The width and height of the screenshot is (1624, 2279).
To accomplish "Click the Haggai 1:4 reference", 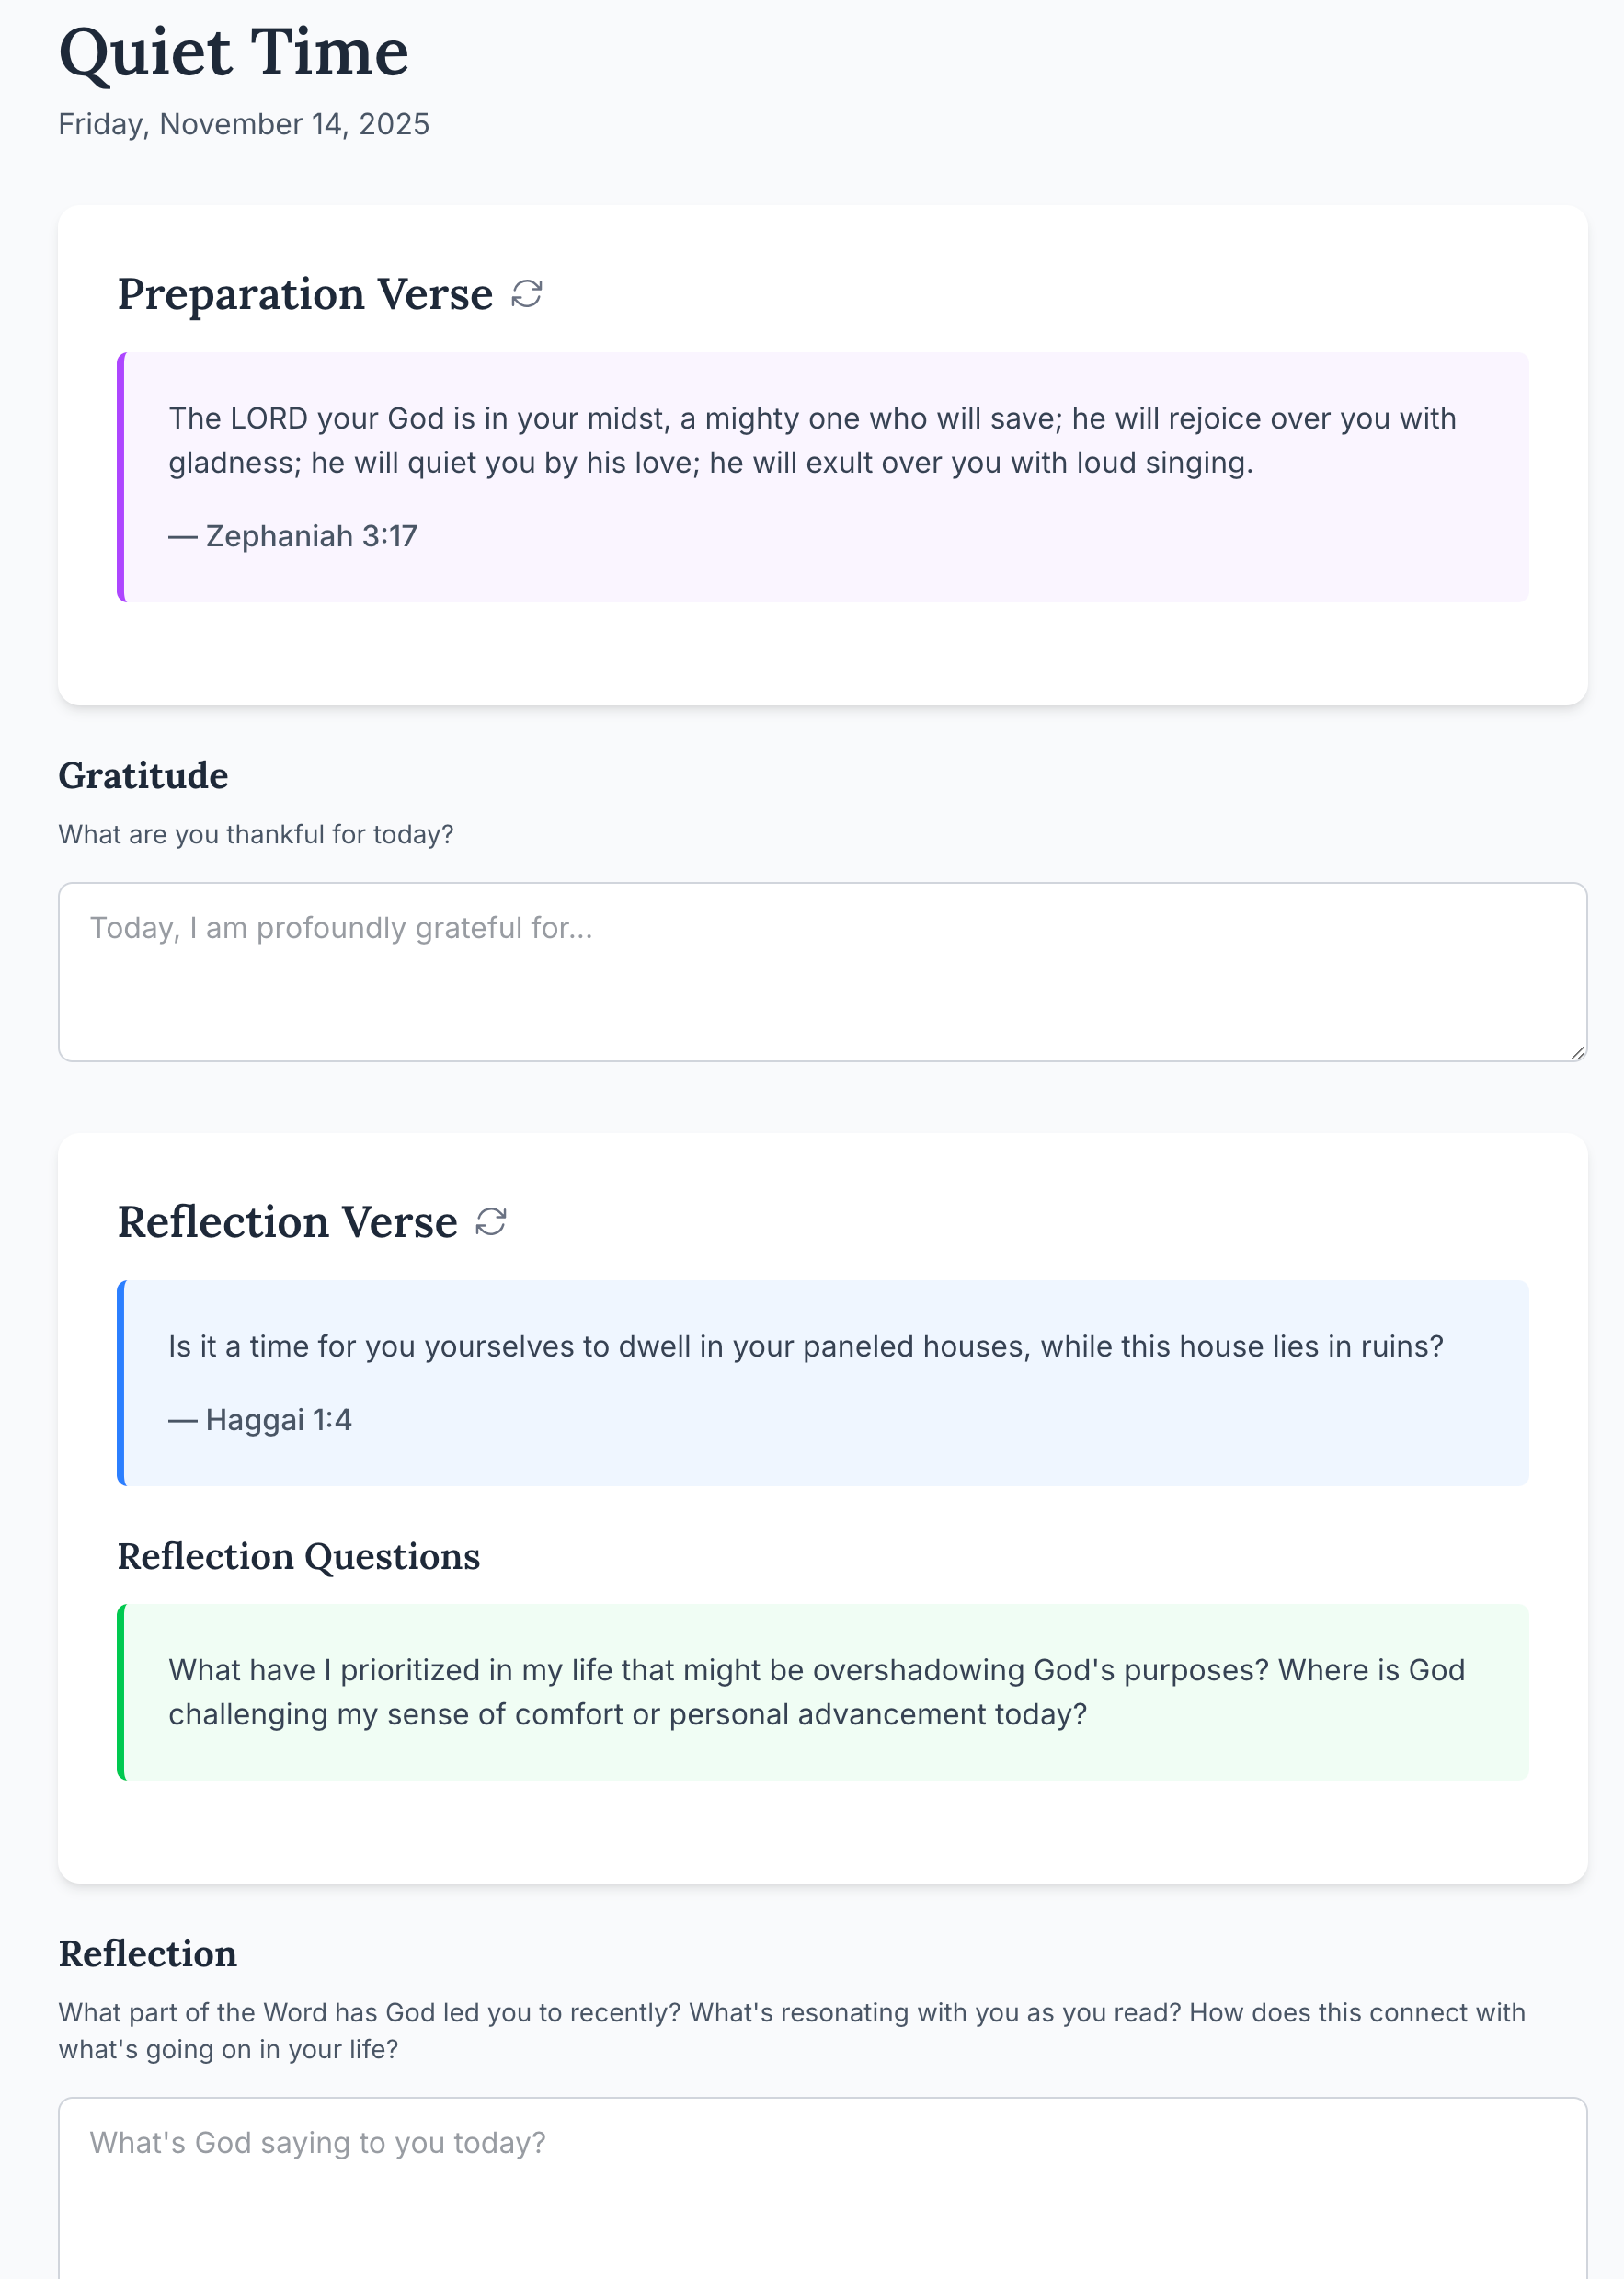I will pos(260,1420).
